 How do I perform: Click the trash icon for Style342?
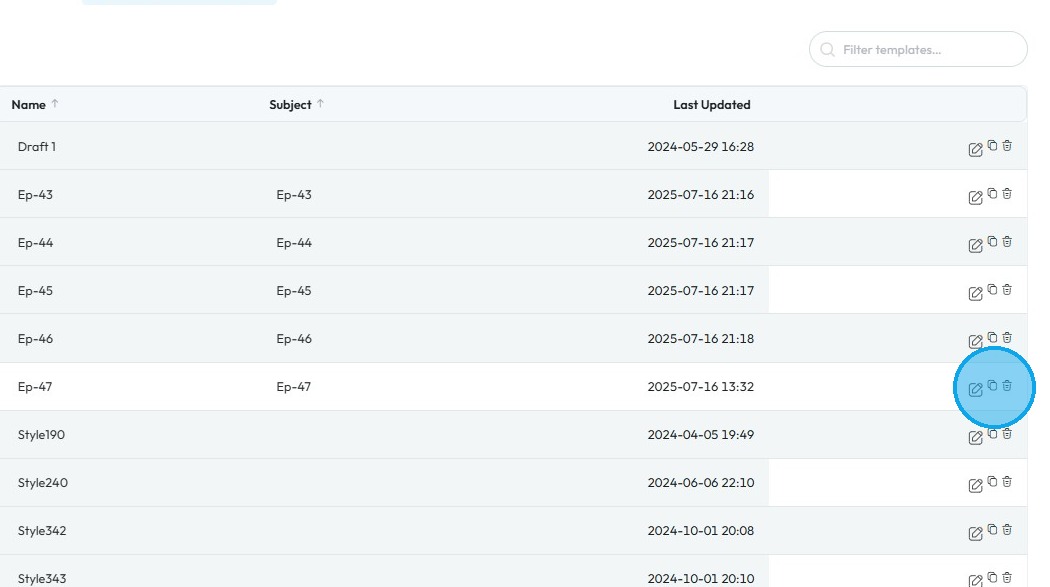pyautogui.click(x=1007, y=529)
